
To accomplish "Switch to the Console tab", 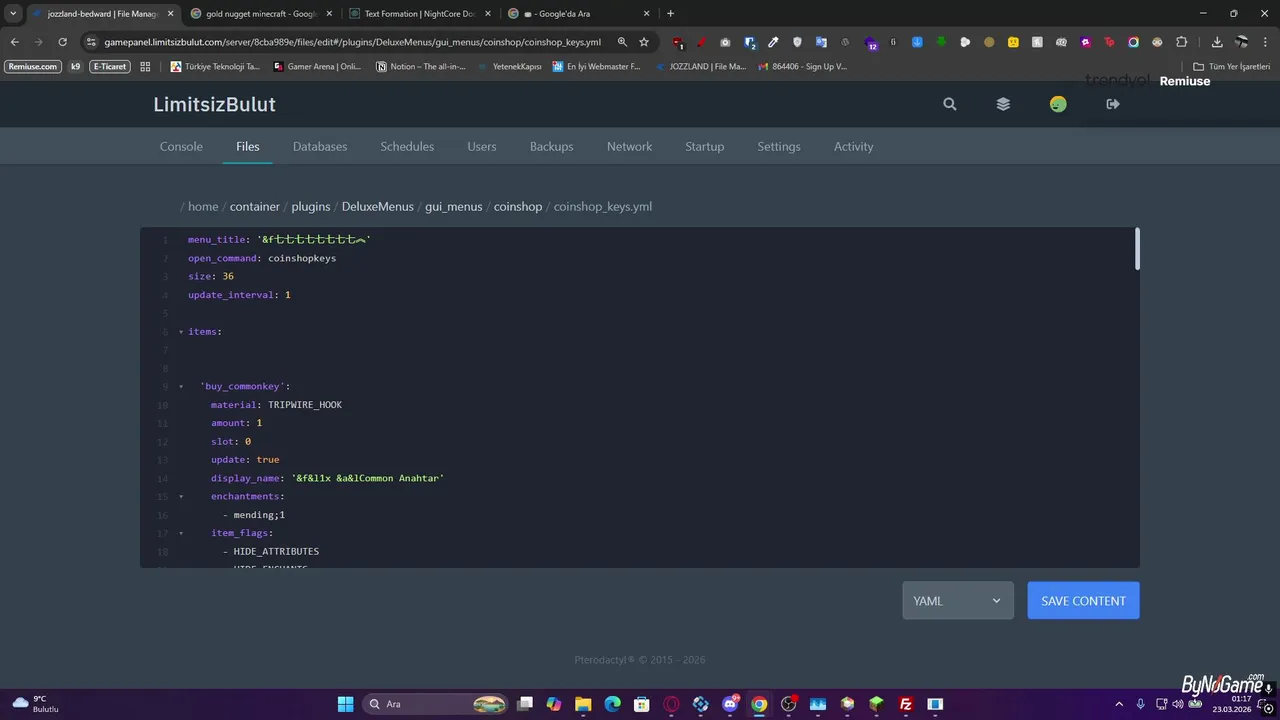I will (x=181, y=146).
